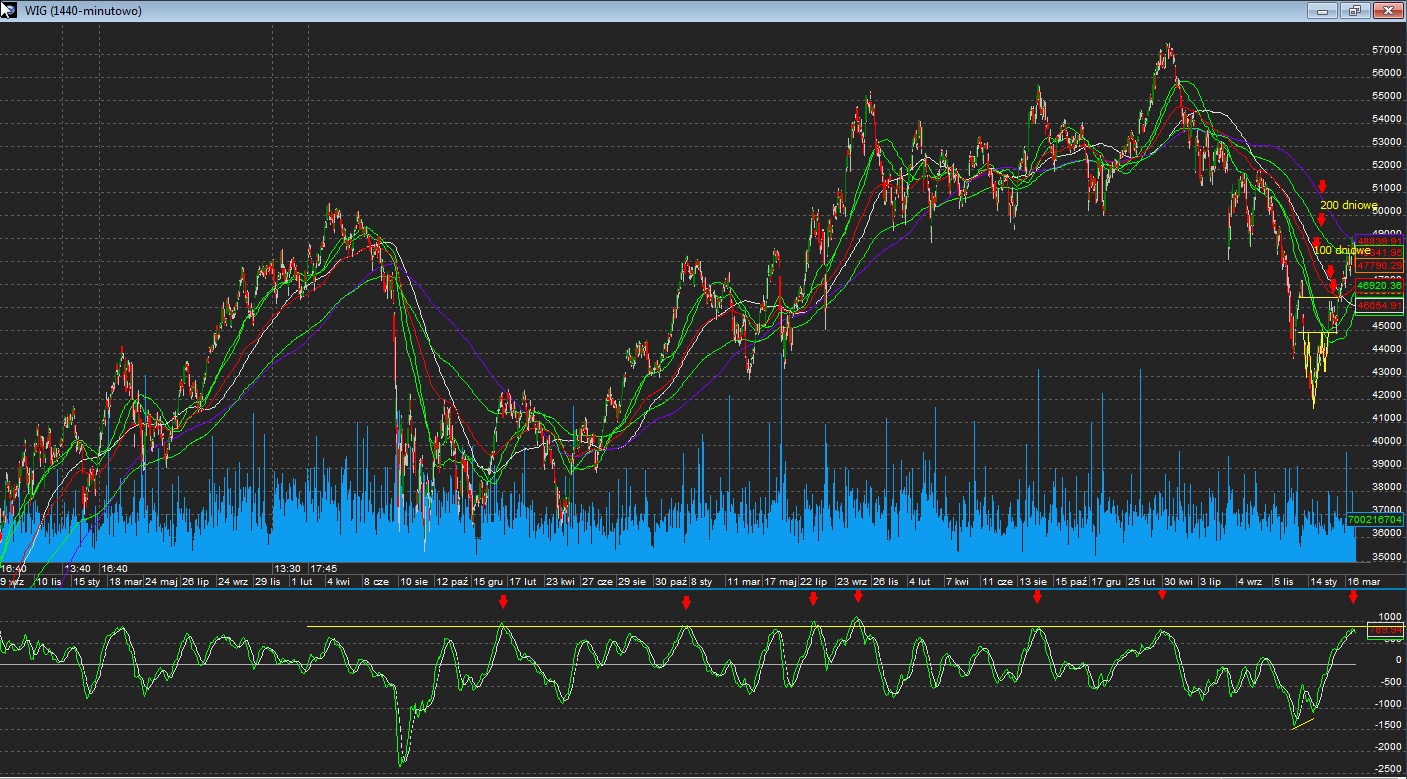
Task: Click the purple 48839.91 price label
Action: pyautogui.click(x=1379, y=241)
